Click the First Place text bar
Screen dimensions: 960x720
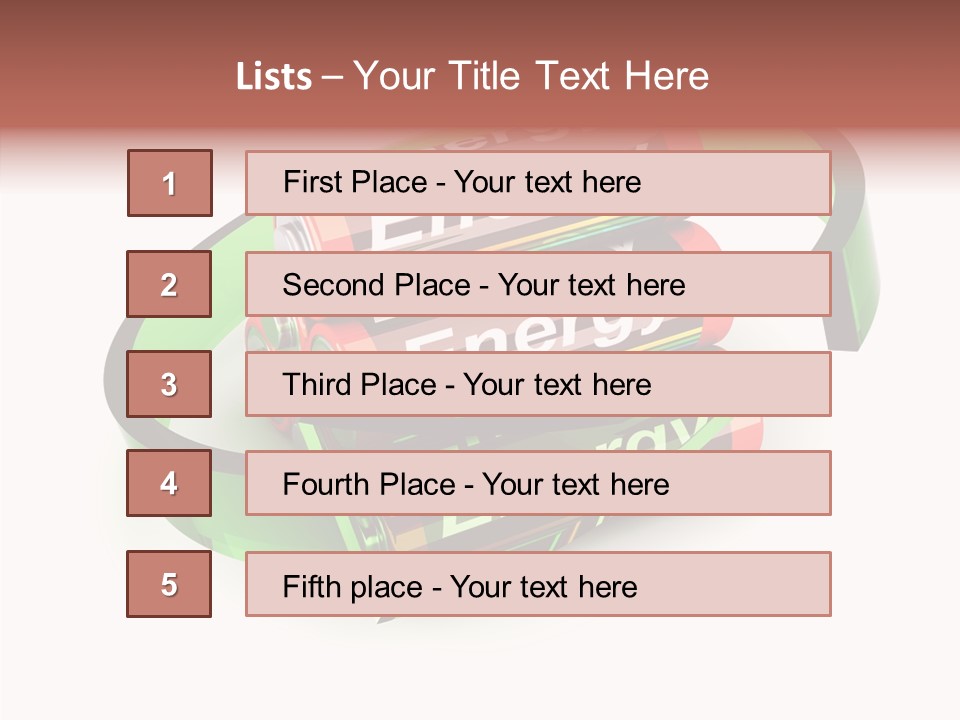point(538,183)
